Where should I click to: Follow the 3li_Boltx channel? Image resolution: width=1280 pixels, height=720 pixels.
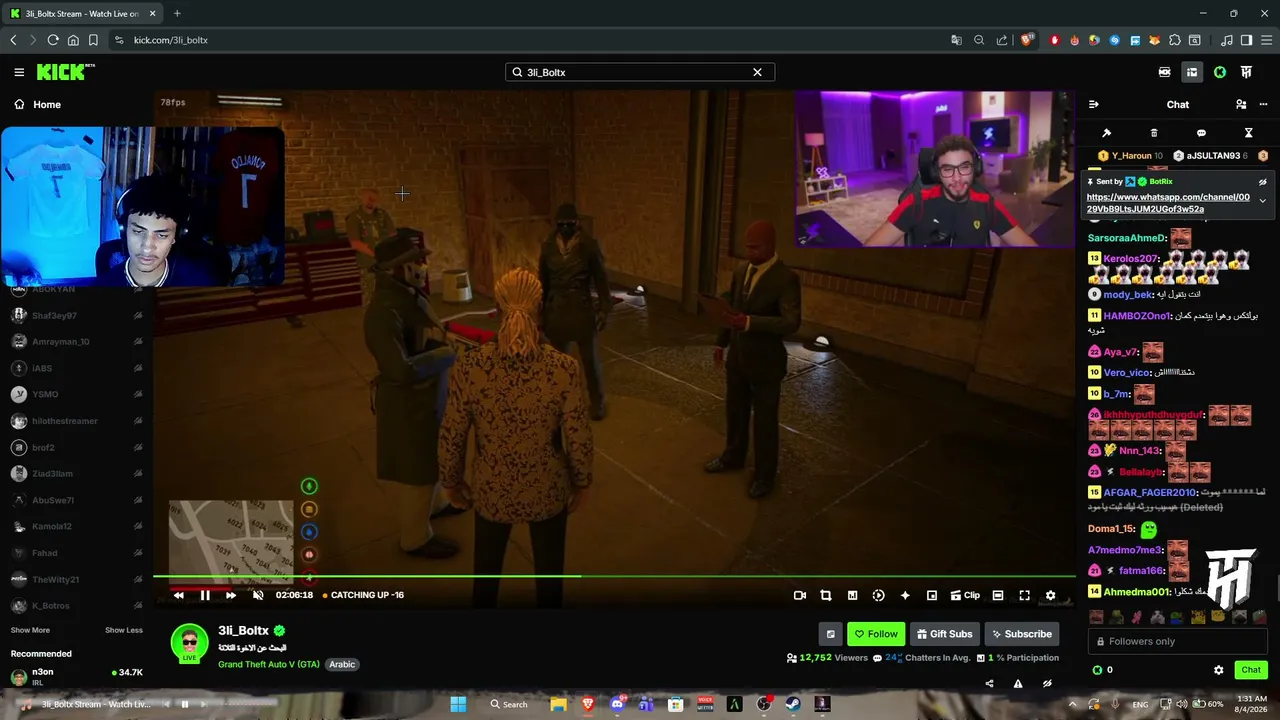click(876, 634)
